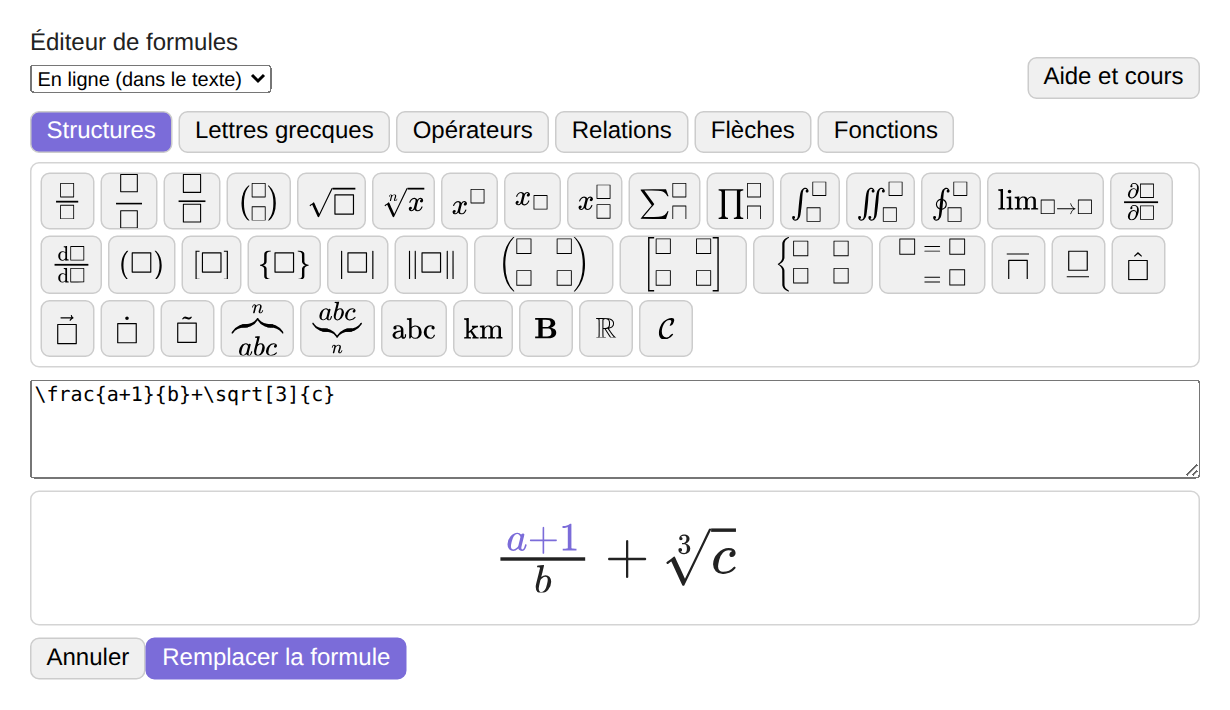
Task: Apply the calligraphic C font
Action: [666, 329]
